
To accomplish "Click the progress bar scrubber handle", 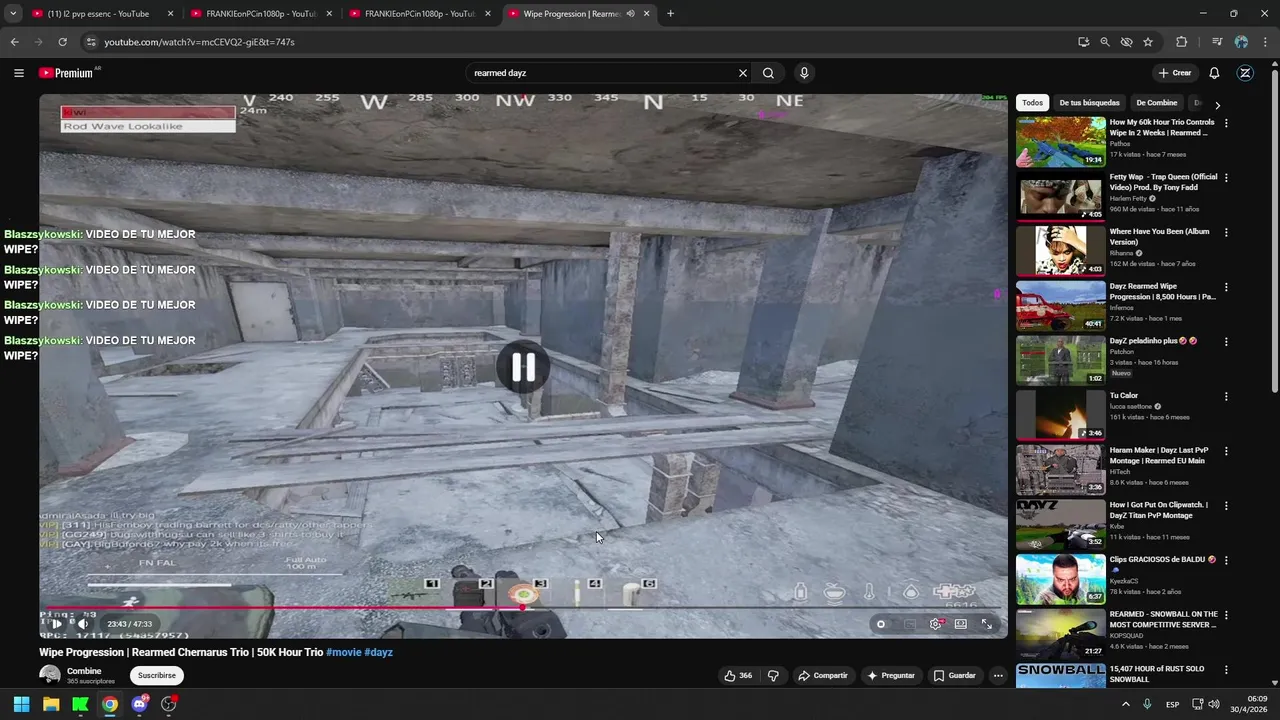I will 522,607.
